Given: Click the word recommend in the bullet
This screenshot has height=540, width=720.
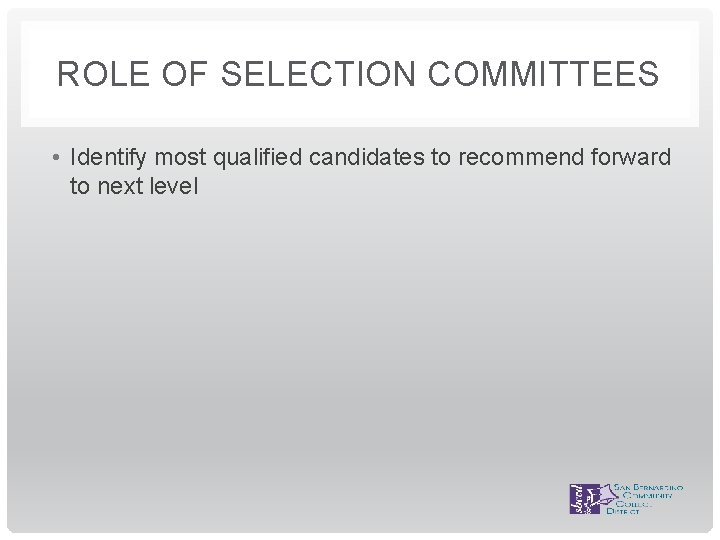Looking at the screenshot, I should tap(521, 157).
